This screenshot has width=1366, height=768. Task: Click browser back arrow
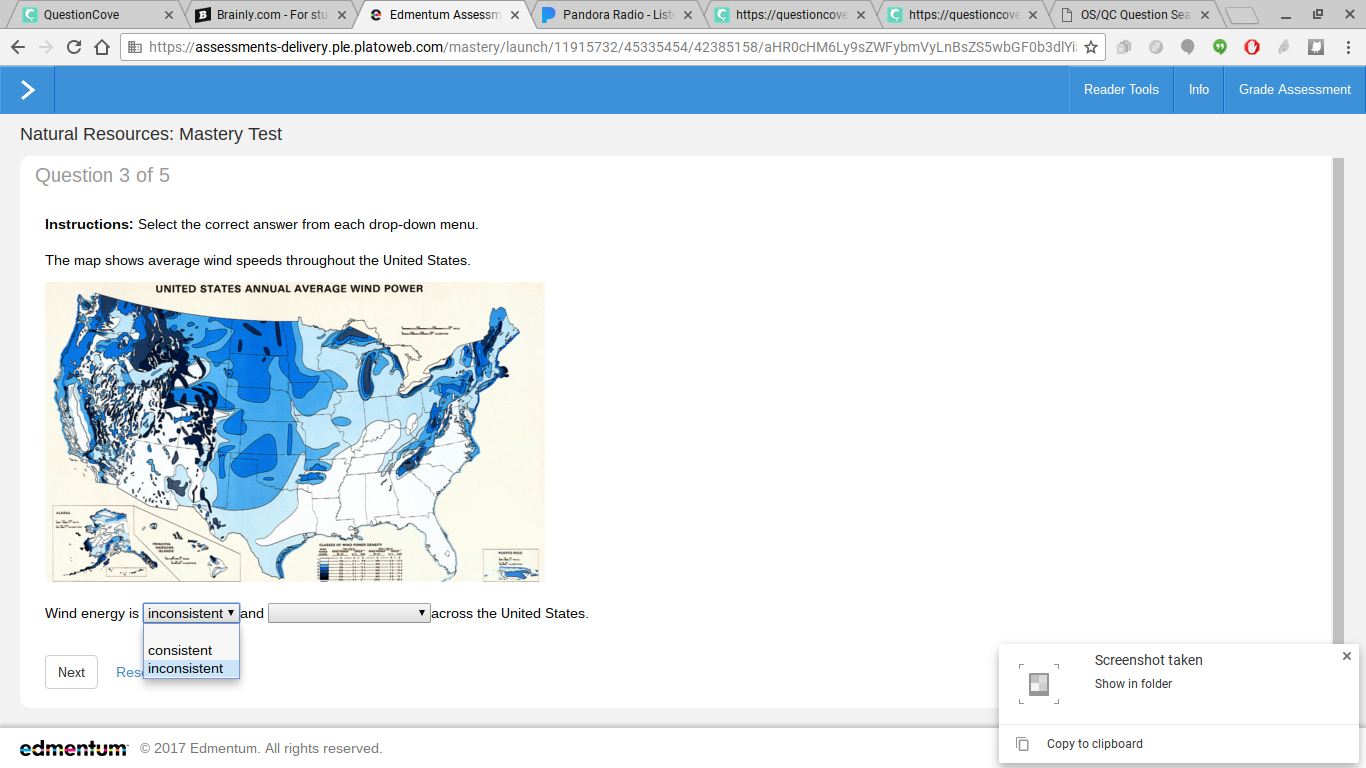pos(18,47)
